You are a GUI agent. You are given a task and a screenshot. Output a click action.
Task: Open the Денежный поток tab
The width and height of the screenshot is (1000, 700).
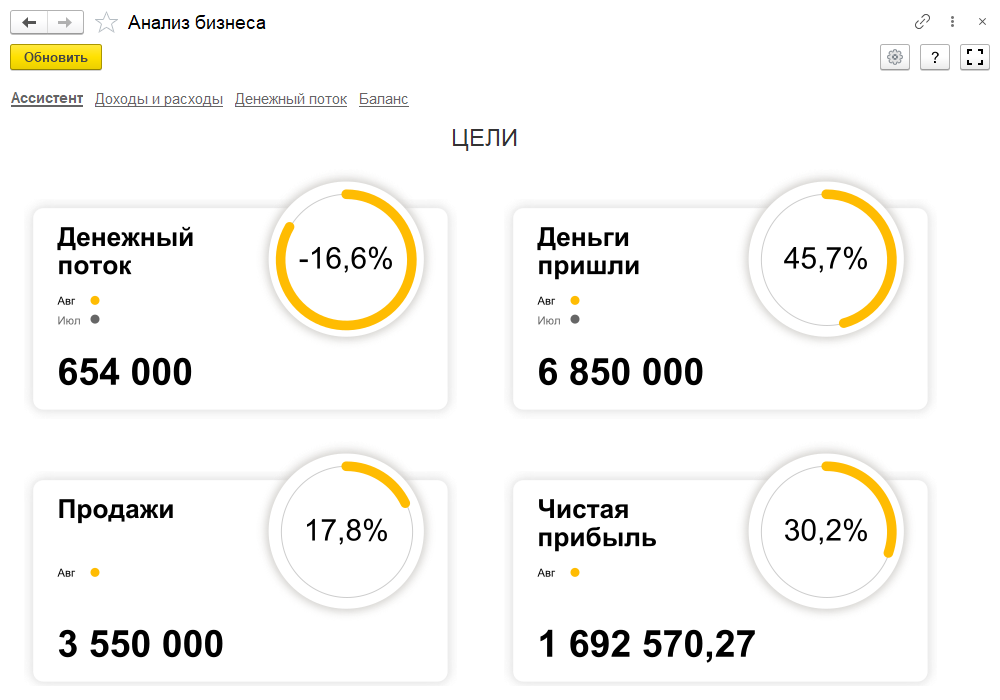click(291, 99)
